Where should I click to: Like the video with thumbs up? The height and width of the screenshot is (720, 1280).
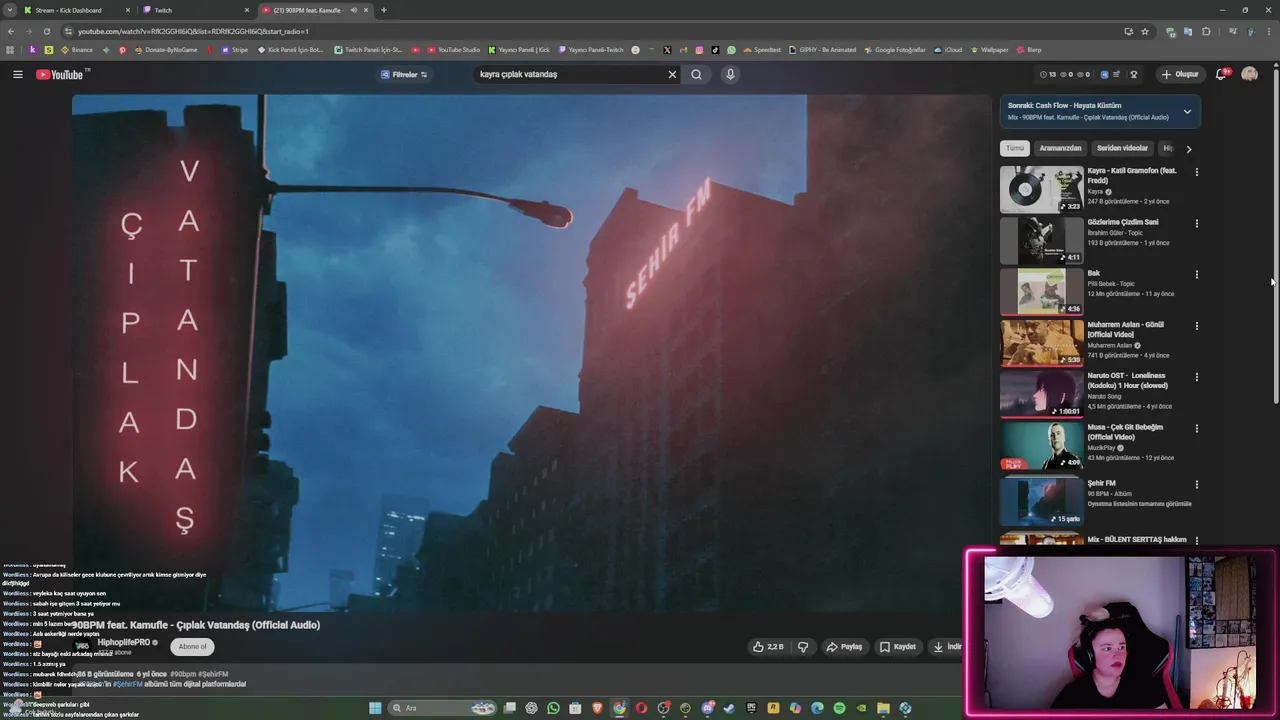768,647
